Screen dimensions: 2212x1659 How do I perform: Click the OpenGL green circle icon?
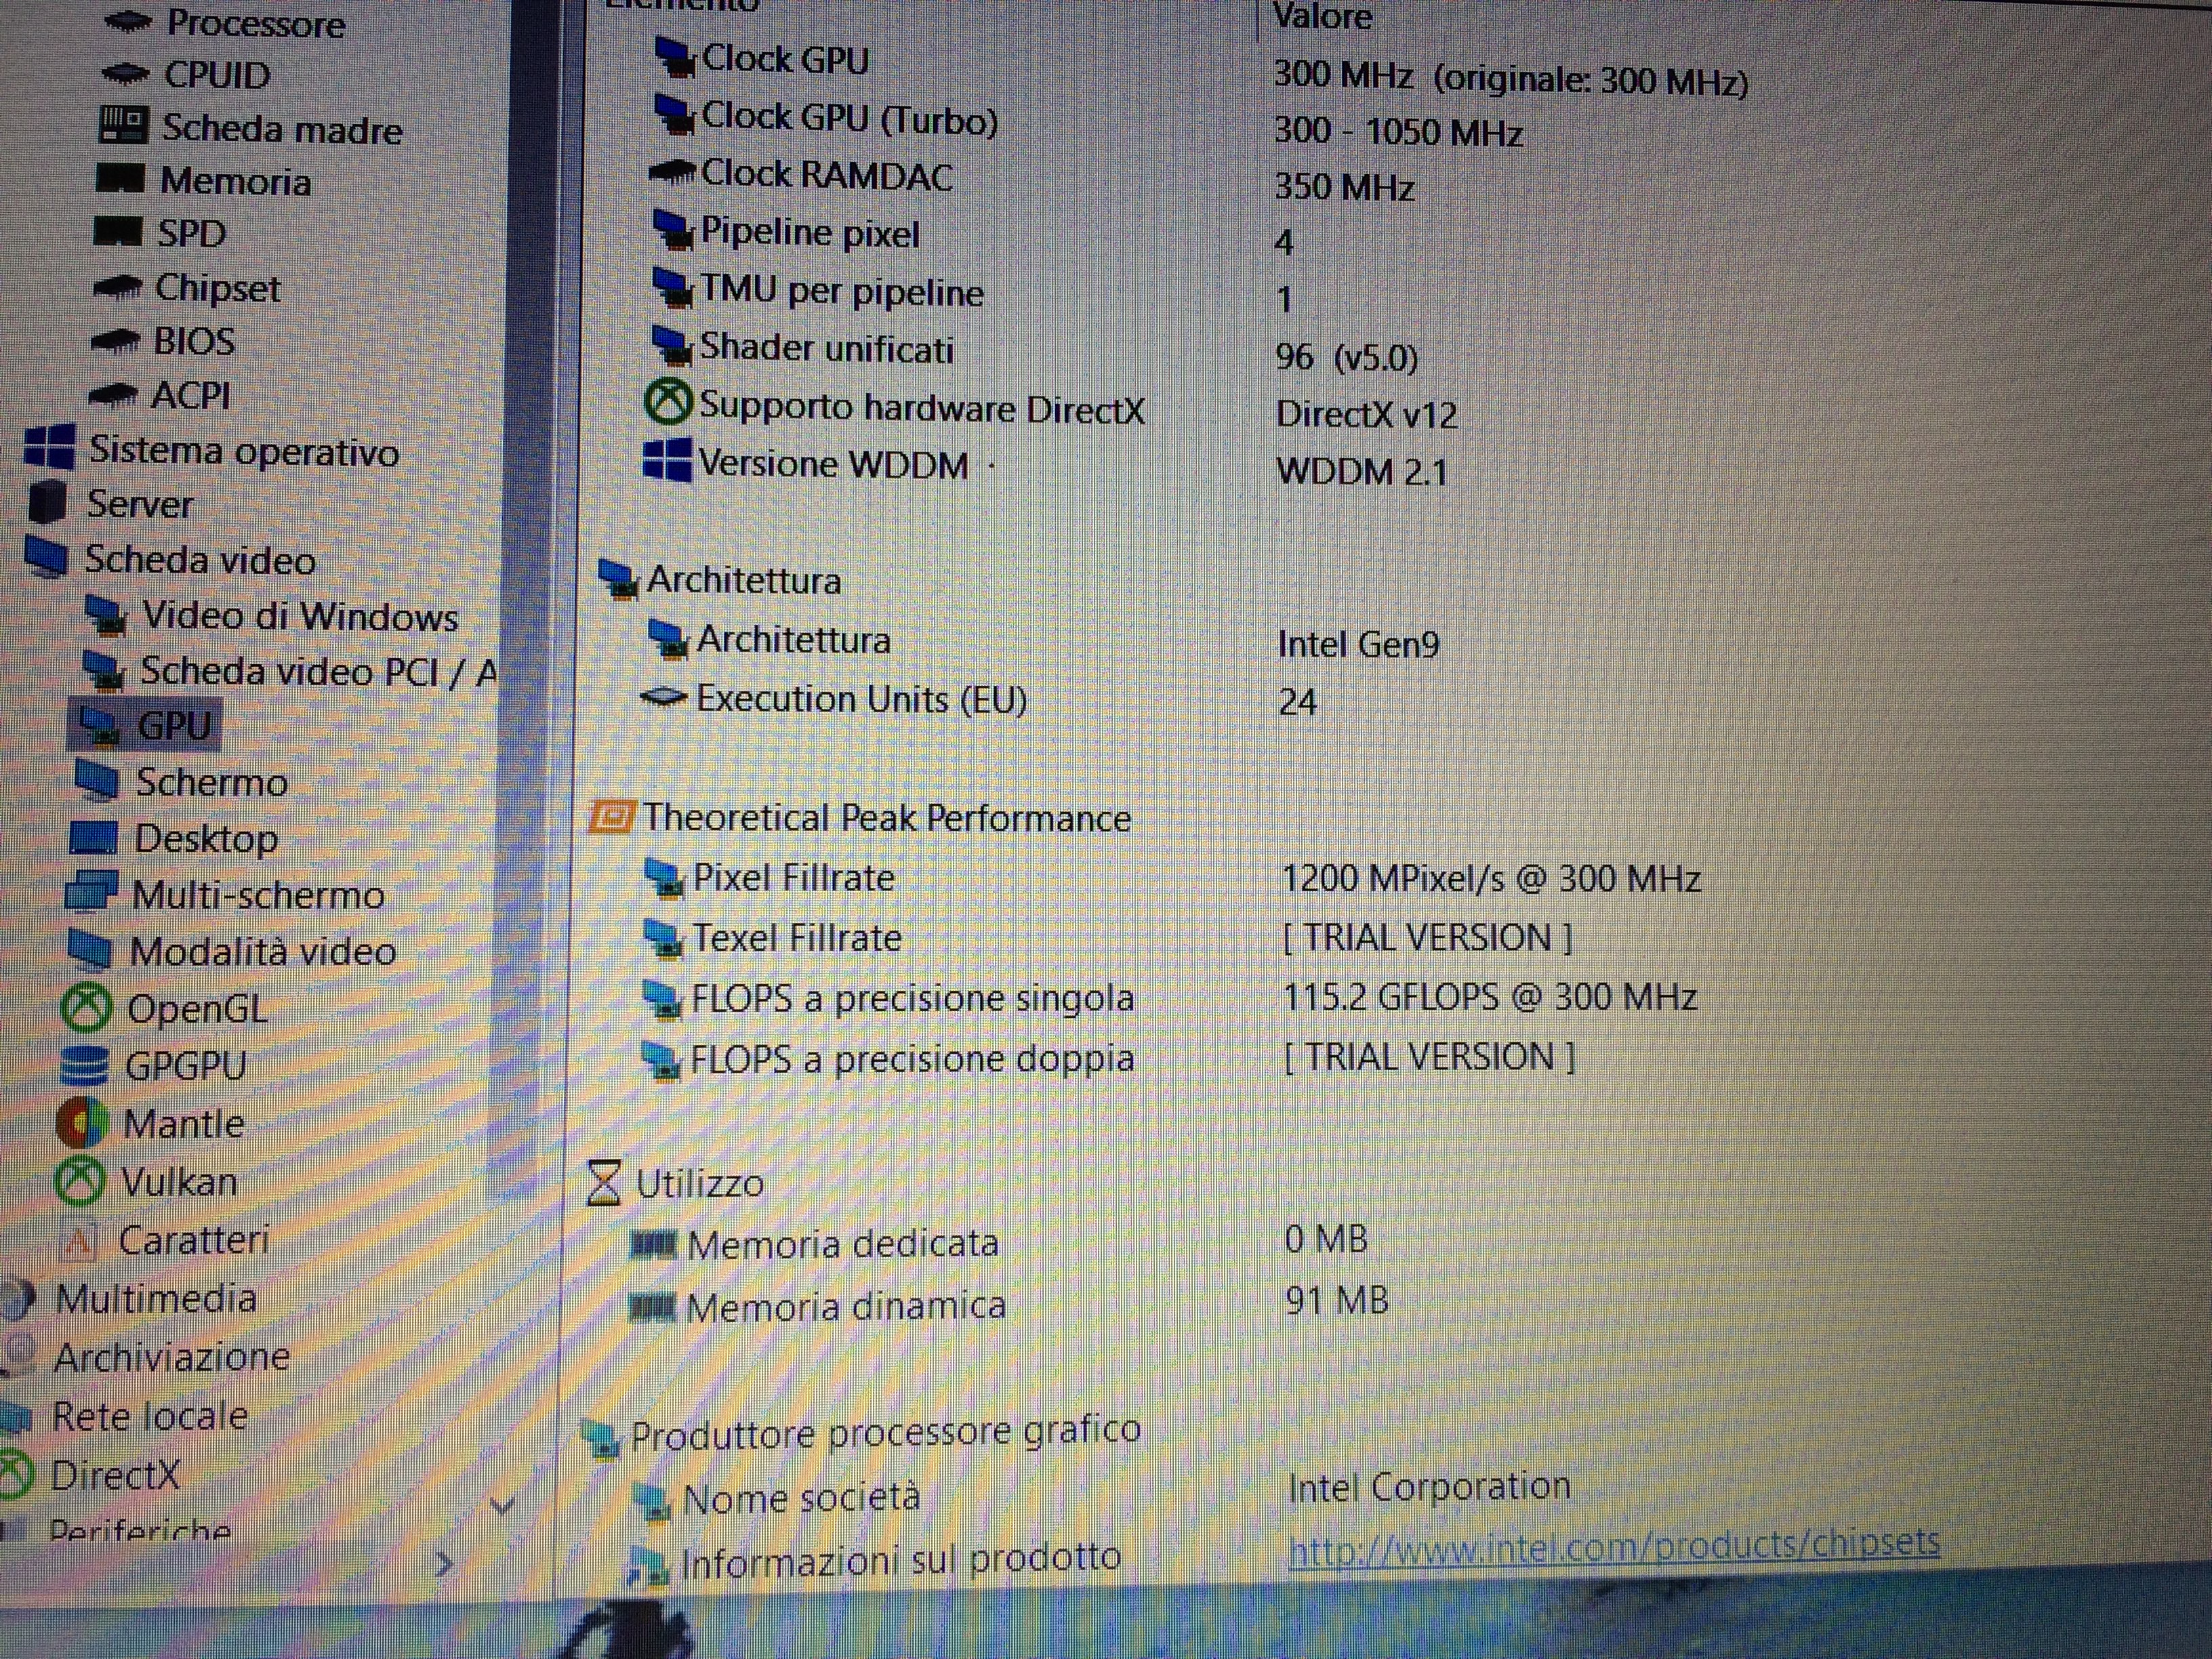point(86,1007)
